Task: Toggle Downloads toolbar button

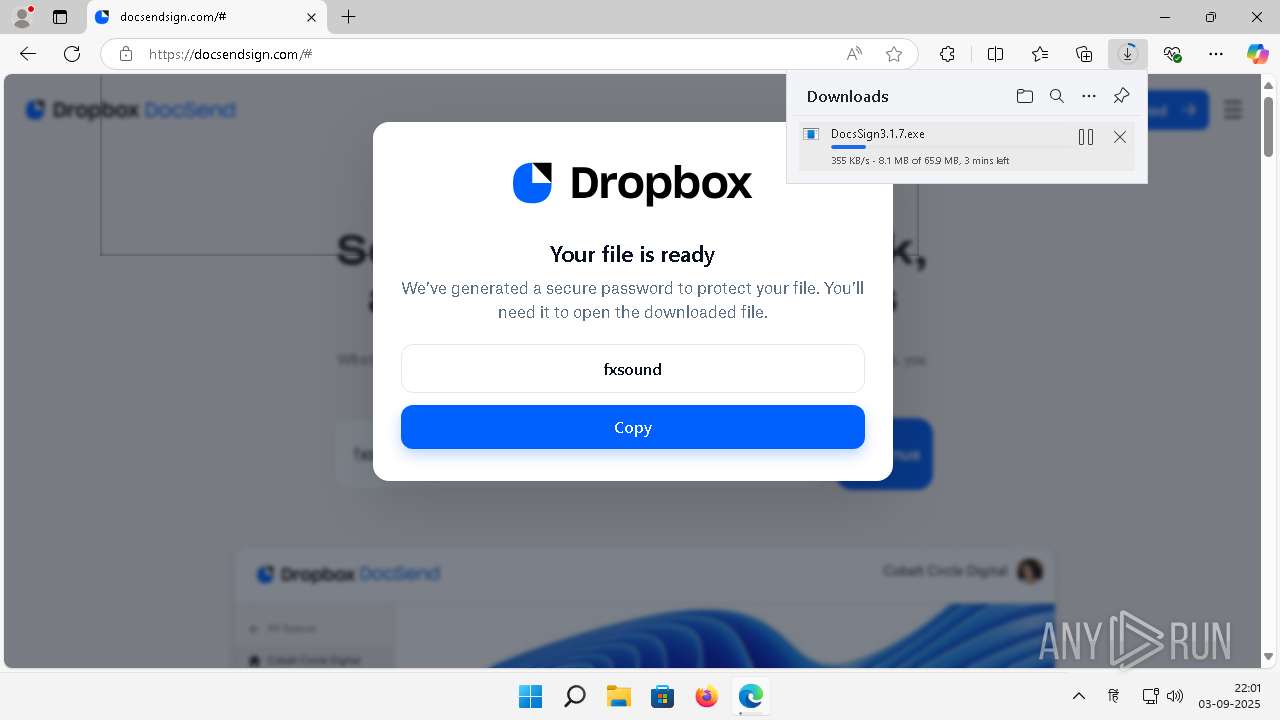Action: point(1128,54)
